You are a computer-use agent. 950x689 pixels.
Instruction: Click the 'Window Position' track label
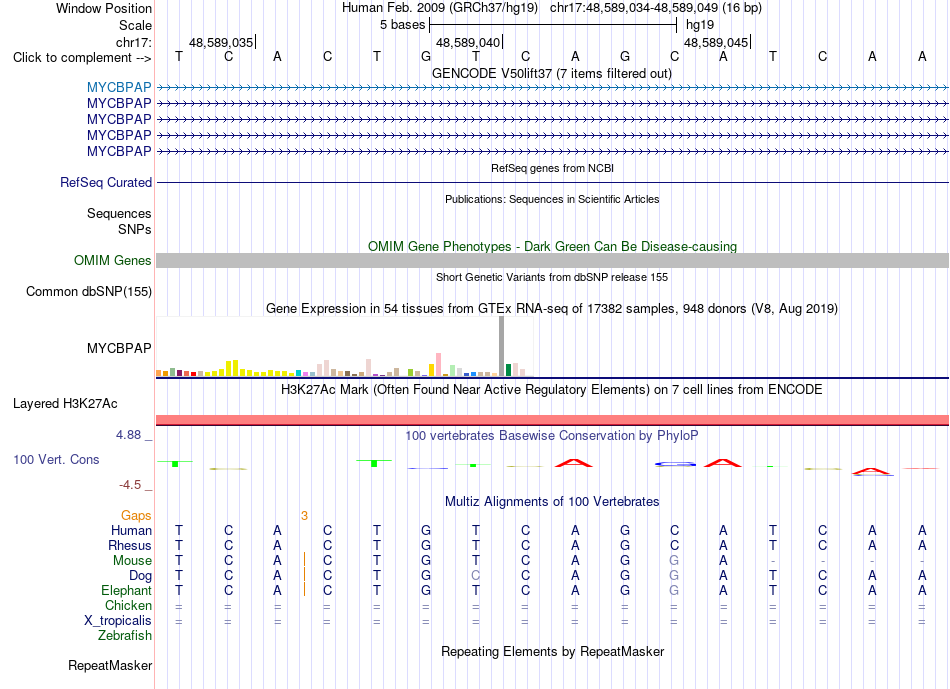[104, 8]
